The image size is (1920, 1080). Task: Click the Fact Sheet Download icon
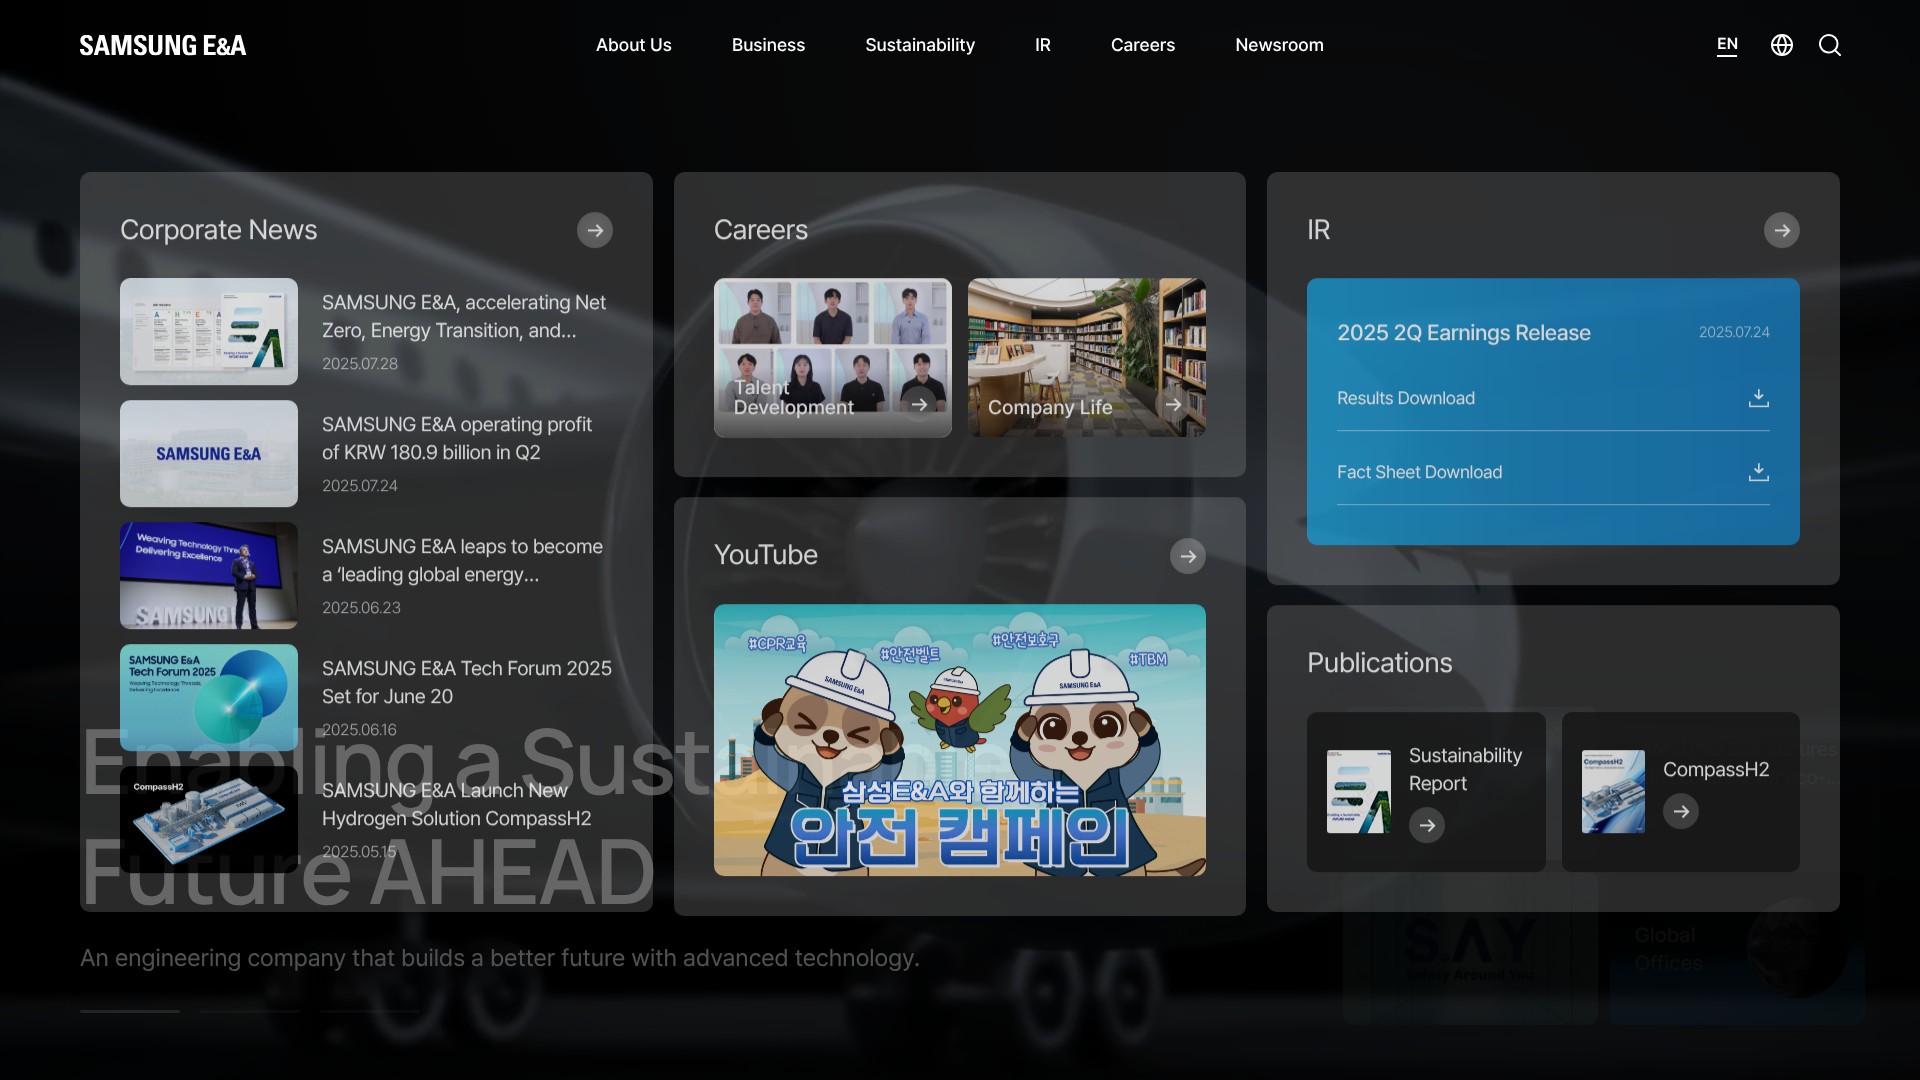point(1758,472)
